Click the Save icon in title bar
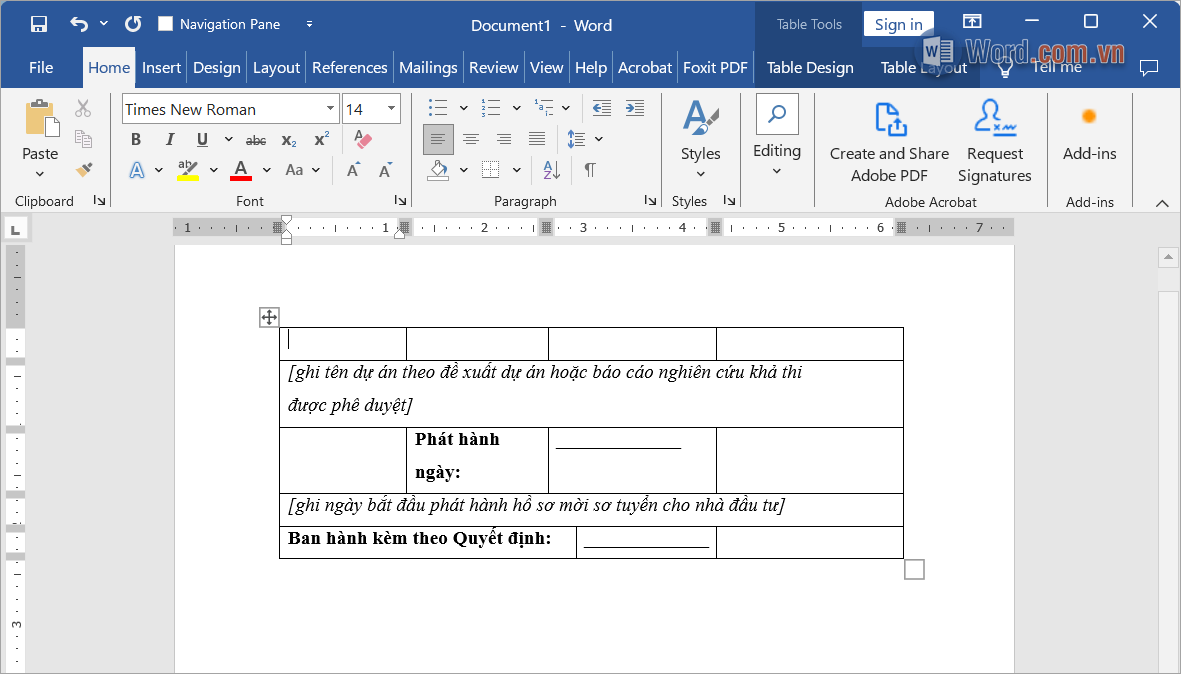1181x674 pixels. coord(39,24)
